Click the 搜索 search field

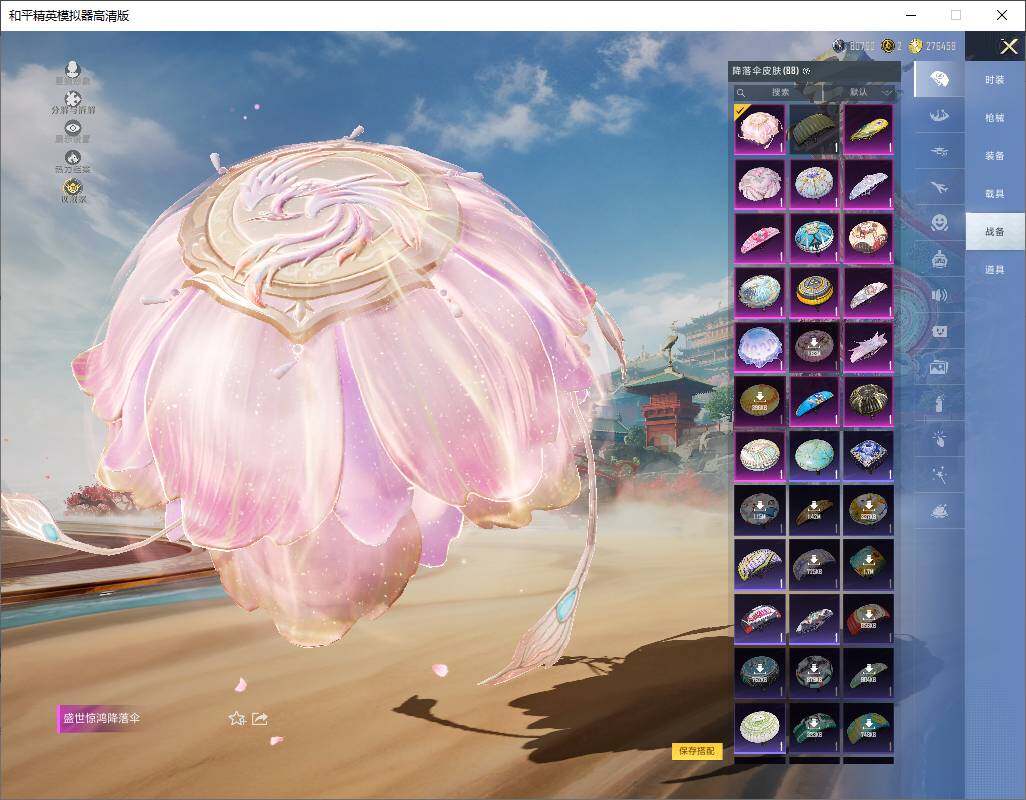[778, 92]
